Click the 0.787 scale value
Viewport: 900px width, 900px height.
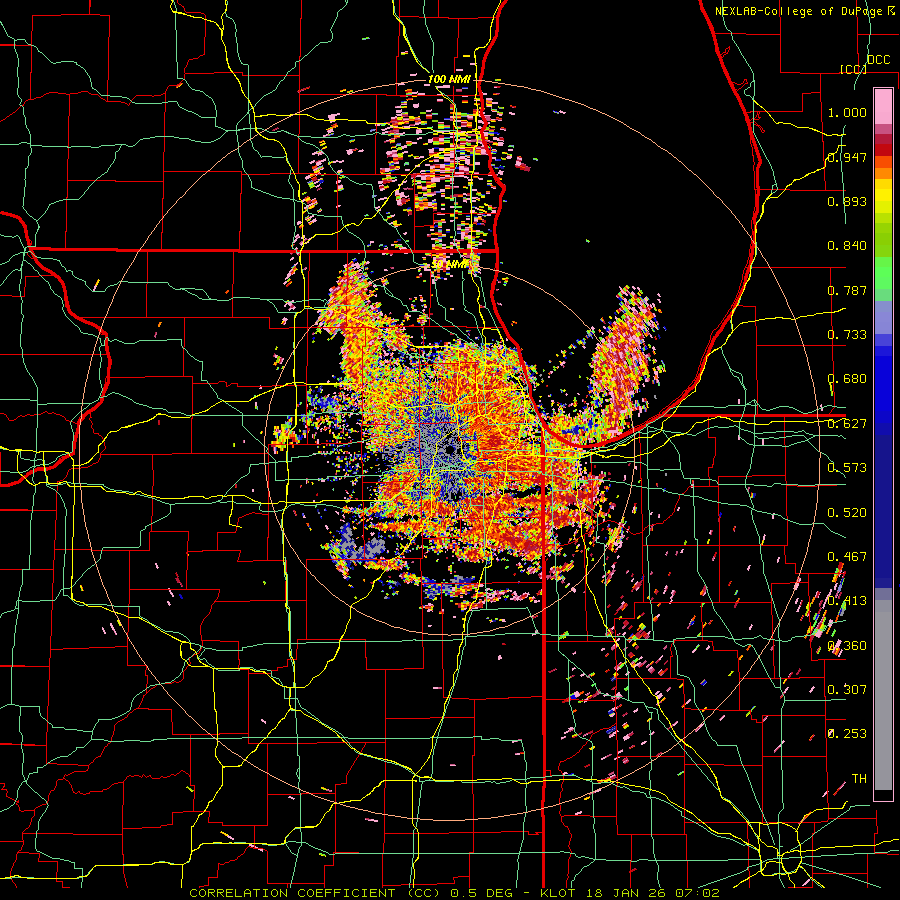[x=847, y=290]
